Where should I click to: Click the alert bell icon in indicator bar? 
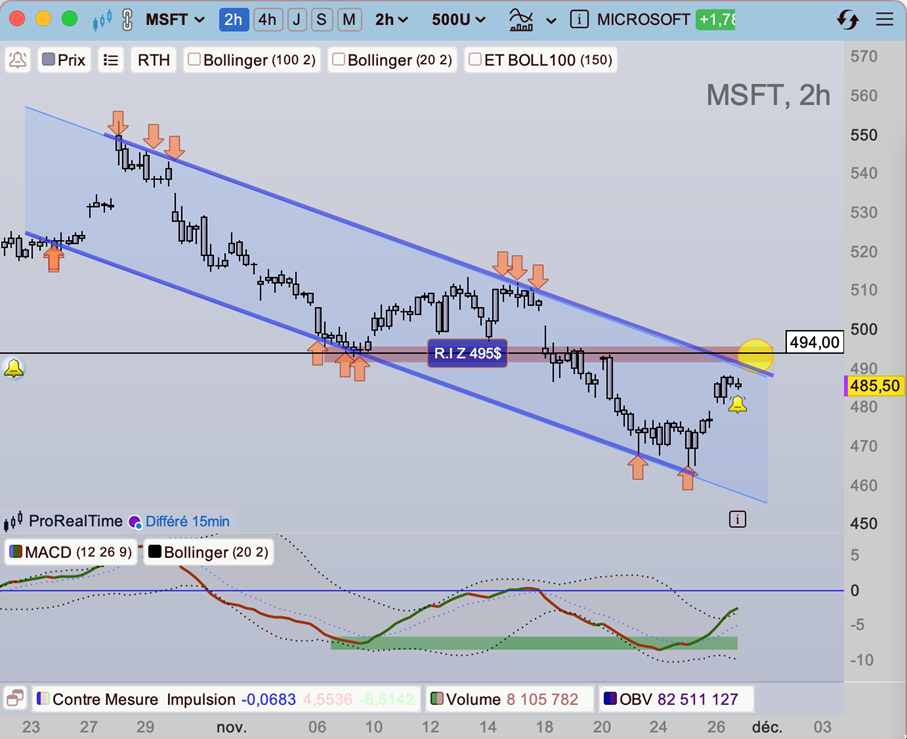click(18, 60)
